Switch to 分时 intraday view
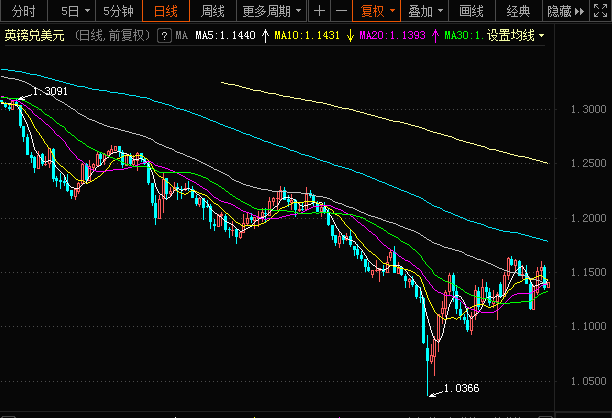Viewport: 612px width, 418px height. click(23, 11)
